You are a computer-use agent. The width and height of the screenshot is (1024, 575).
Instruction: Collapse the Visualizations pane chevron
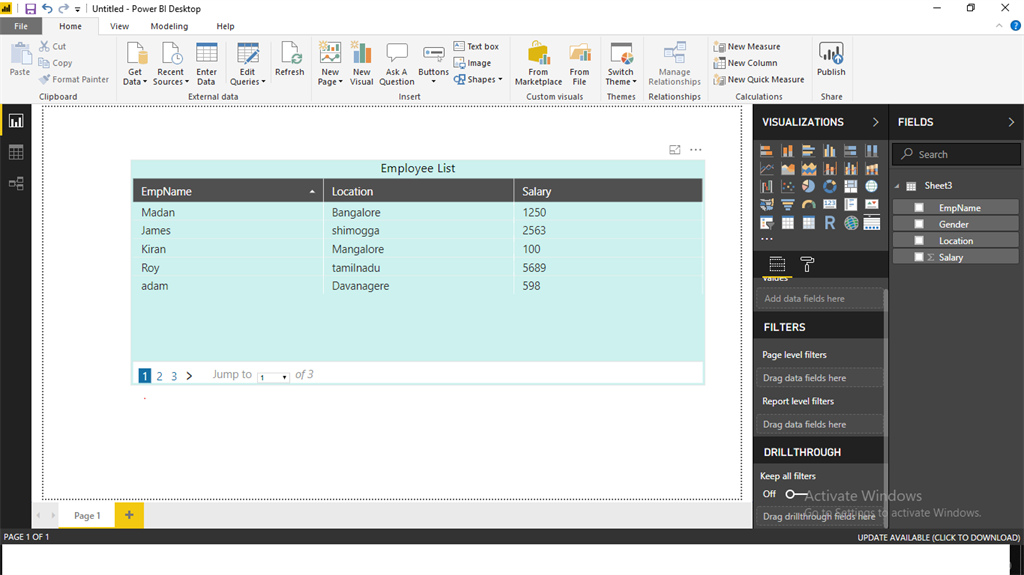[876, 122]
